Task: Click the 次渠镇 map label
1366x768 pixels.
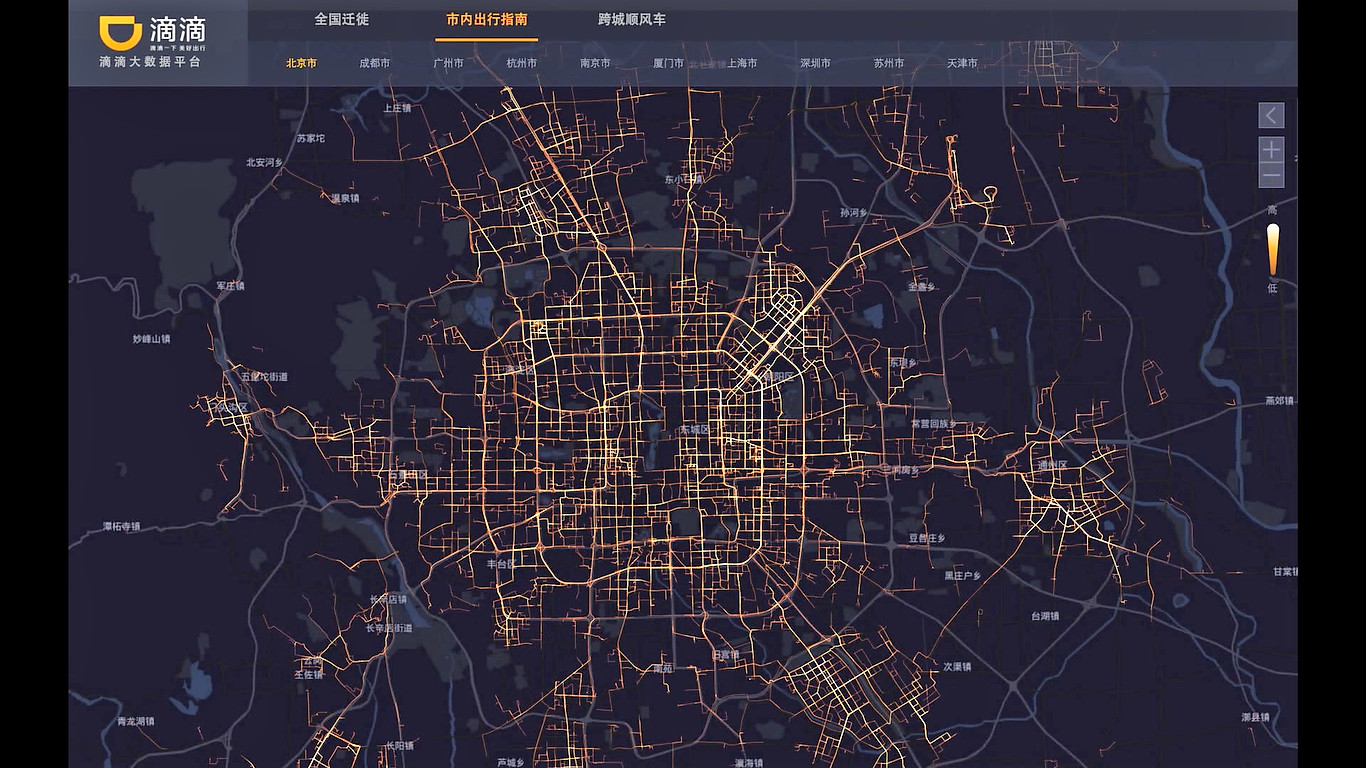Action: (956, 666)
